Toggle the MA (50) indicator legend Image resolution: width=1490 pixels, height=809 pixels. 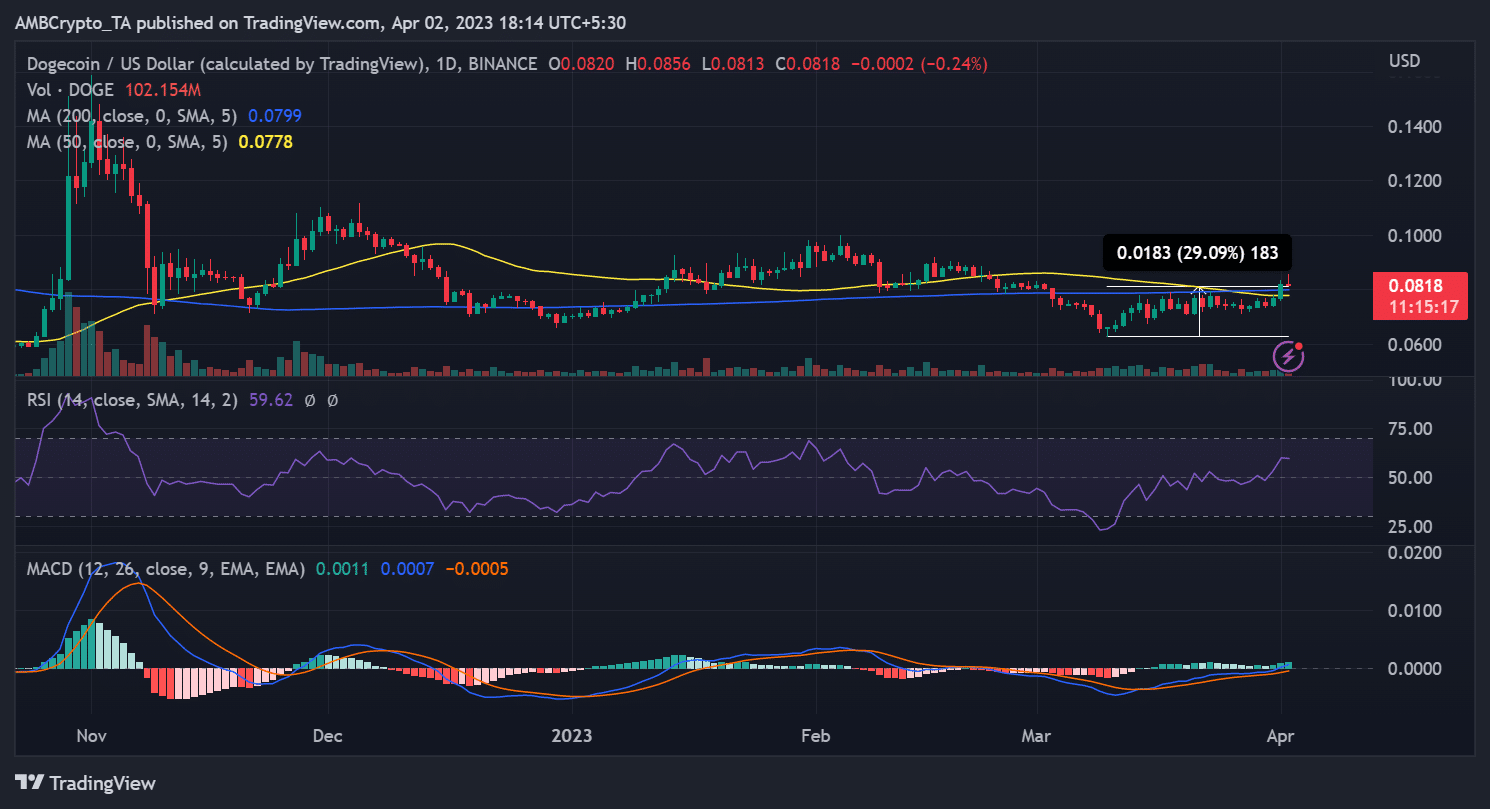click(125, 142)
